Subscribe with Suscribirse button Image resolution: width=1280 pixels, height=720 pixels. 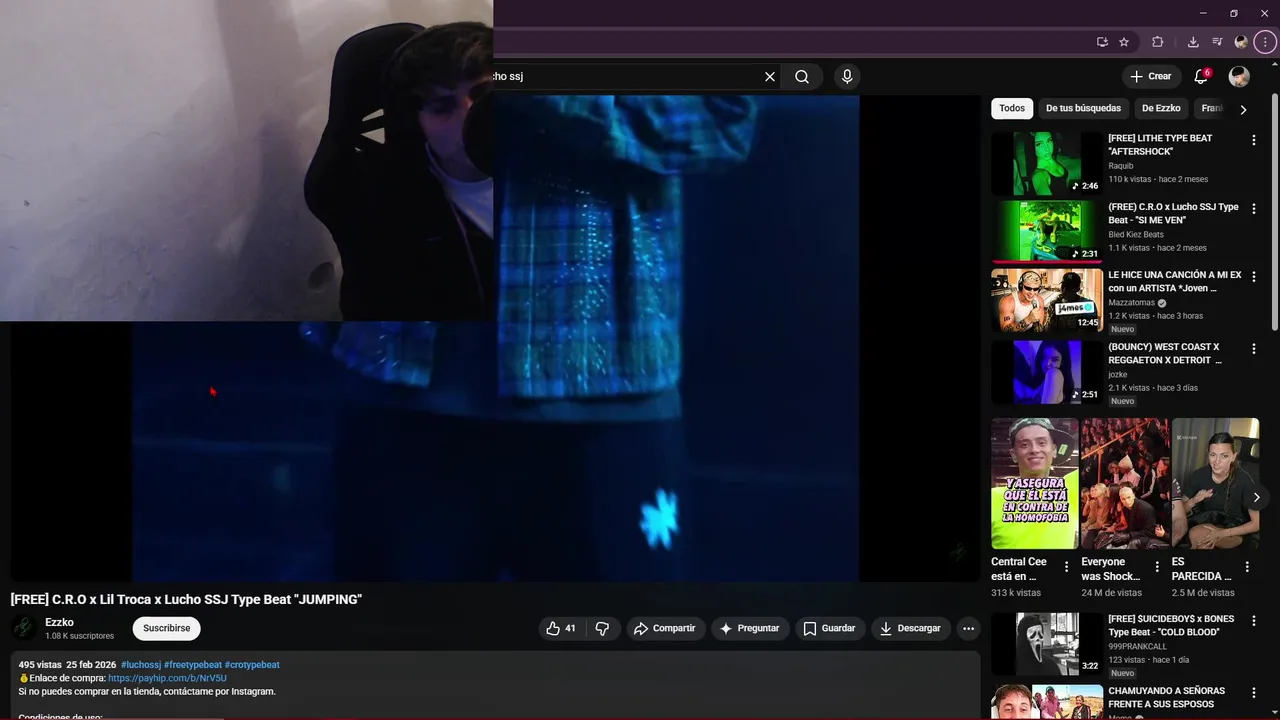click(x=166, y=628)
